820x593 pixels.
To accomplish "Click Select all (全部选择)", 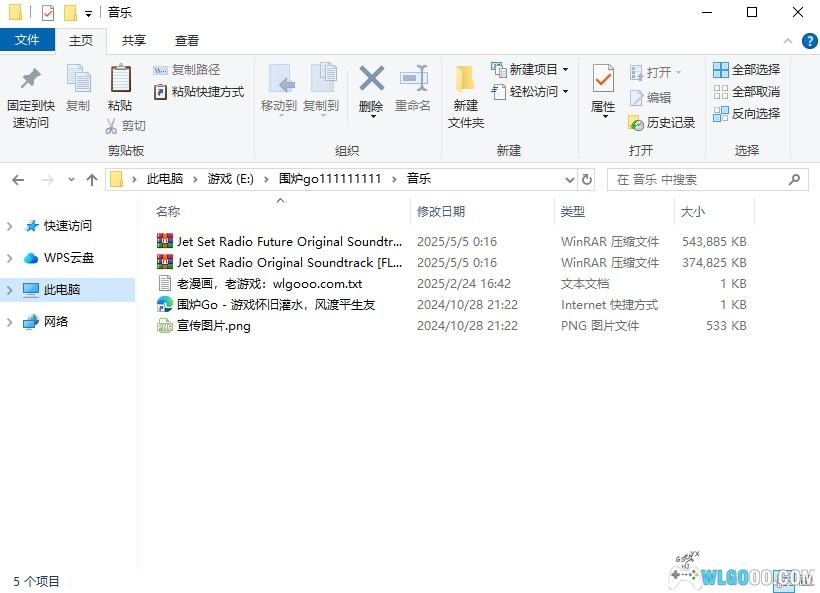I will 746,70.
